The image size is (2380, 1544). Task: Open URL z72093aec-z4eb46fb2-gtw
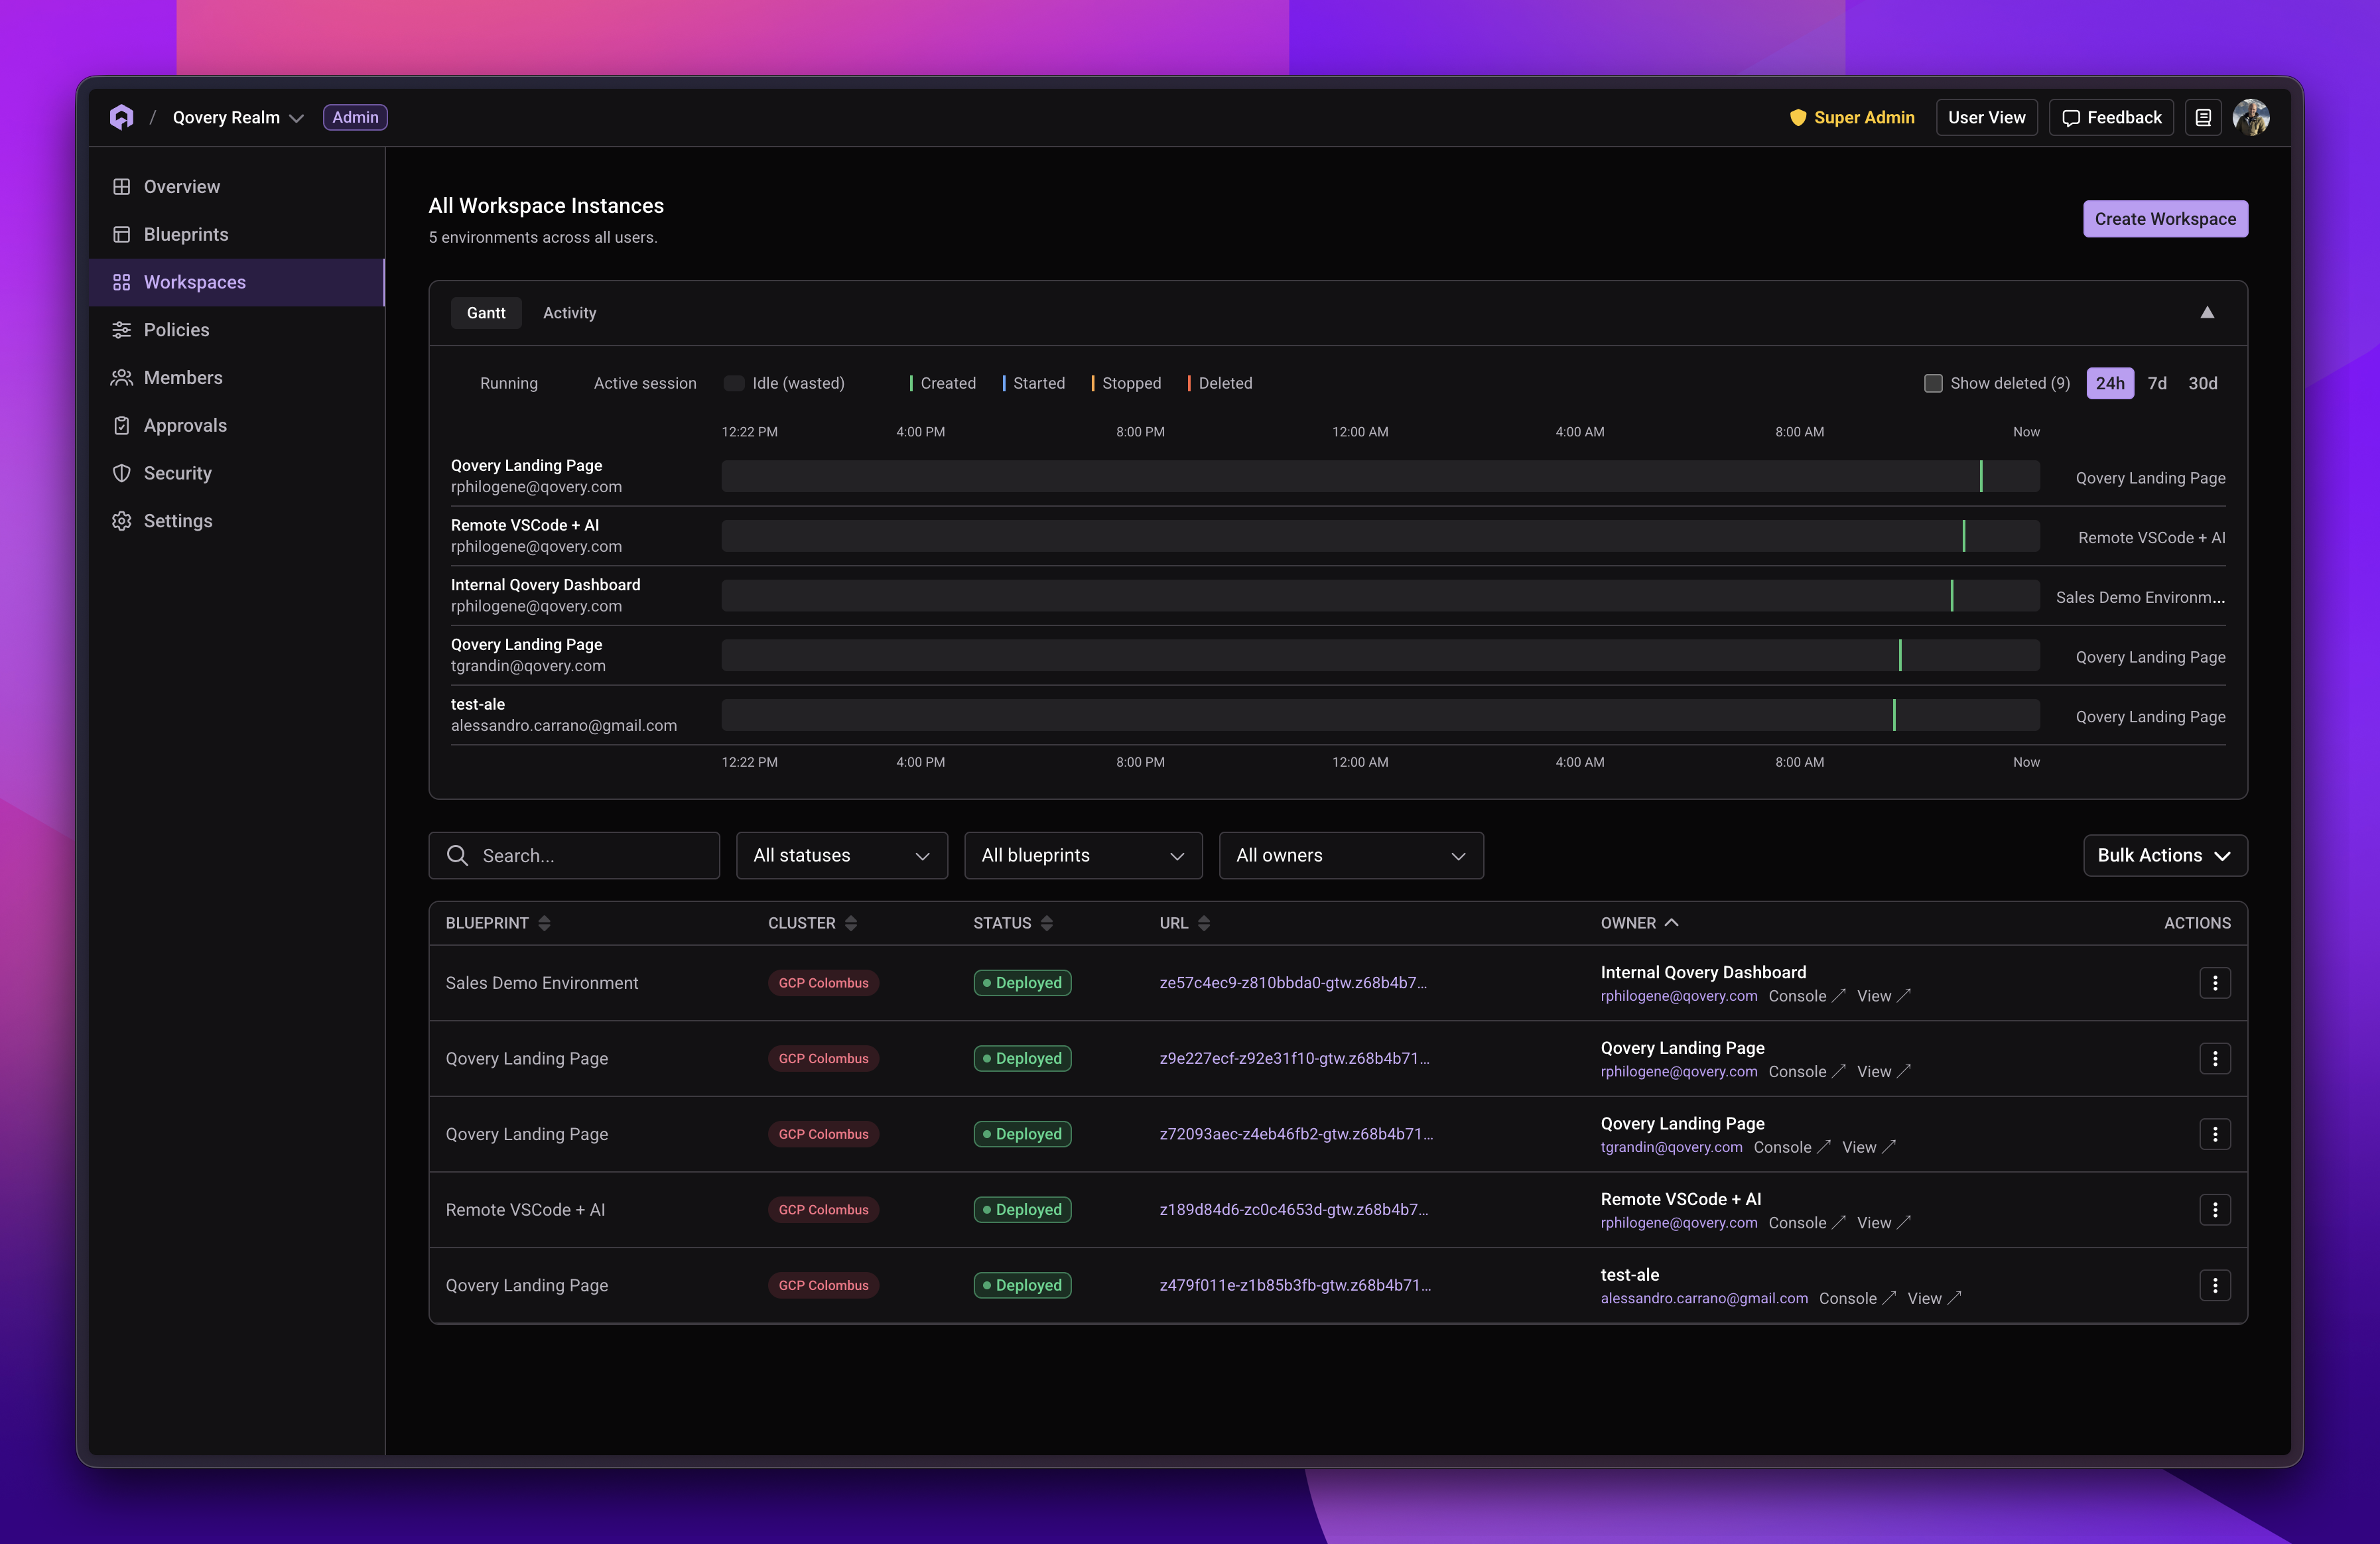pyautogui.click(x=1296, y=1134)
